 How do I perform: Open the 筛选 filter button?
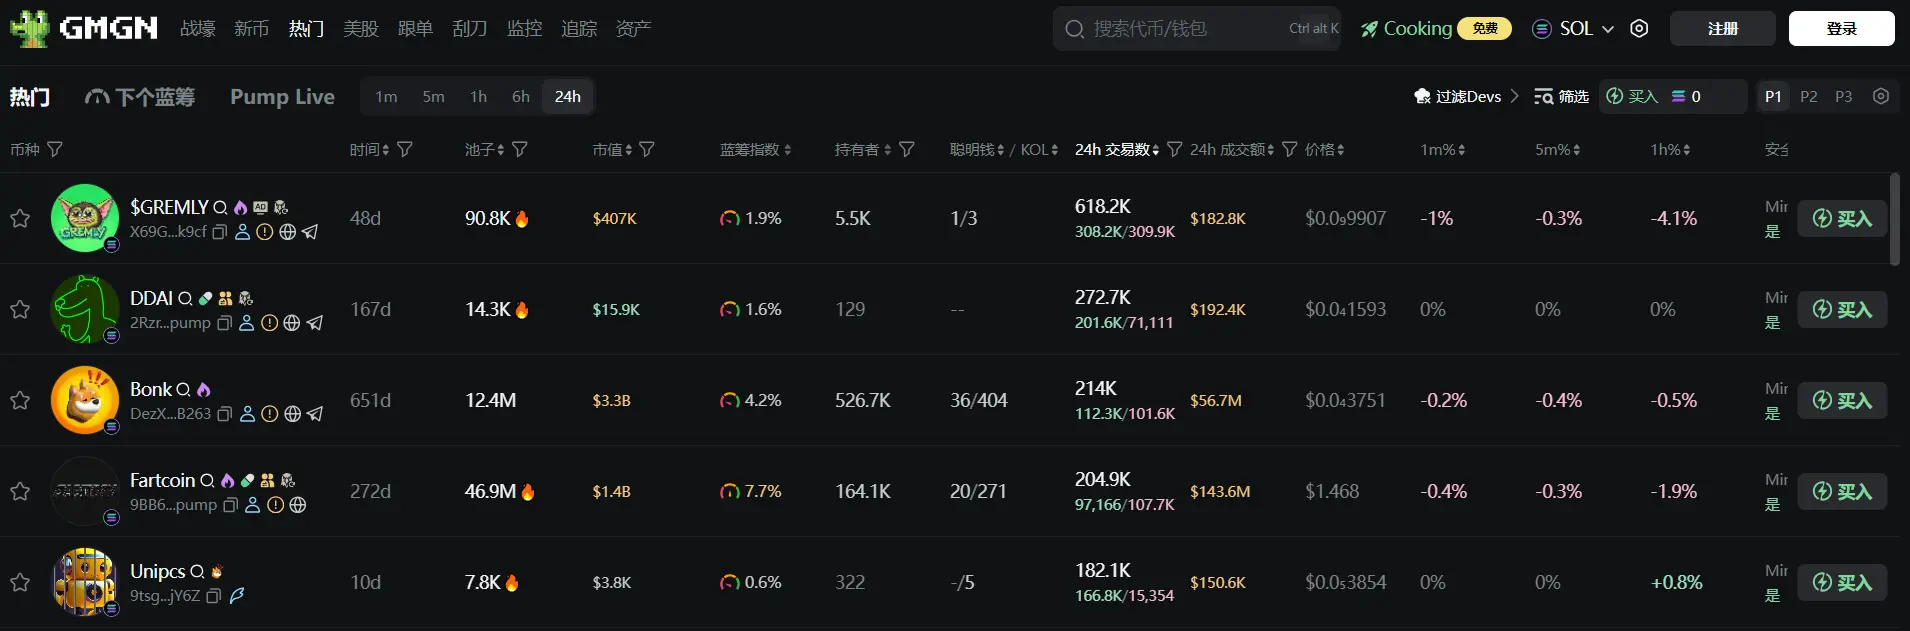coord(1562,96)
